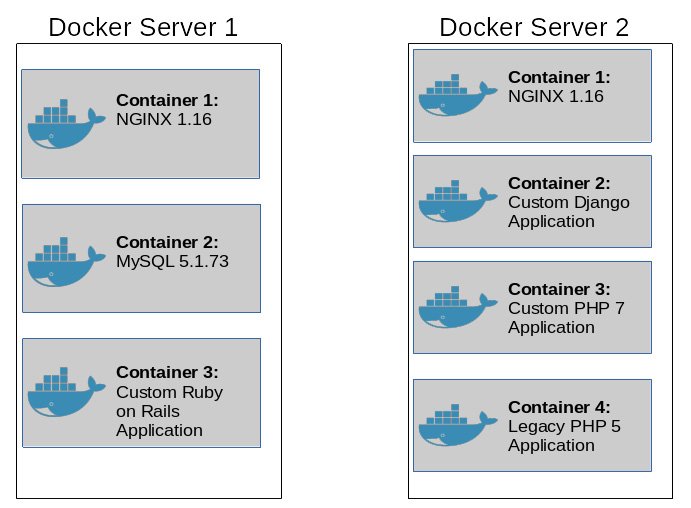Click "Container 3:" label above Custom Ruby
This screenshot has width=691, height=508.
coord(167,372)
